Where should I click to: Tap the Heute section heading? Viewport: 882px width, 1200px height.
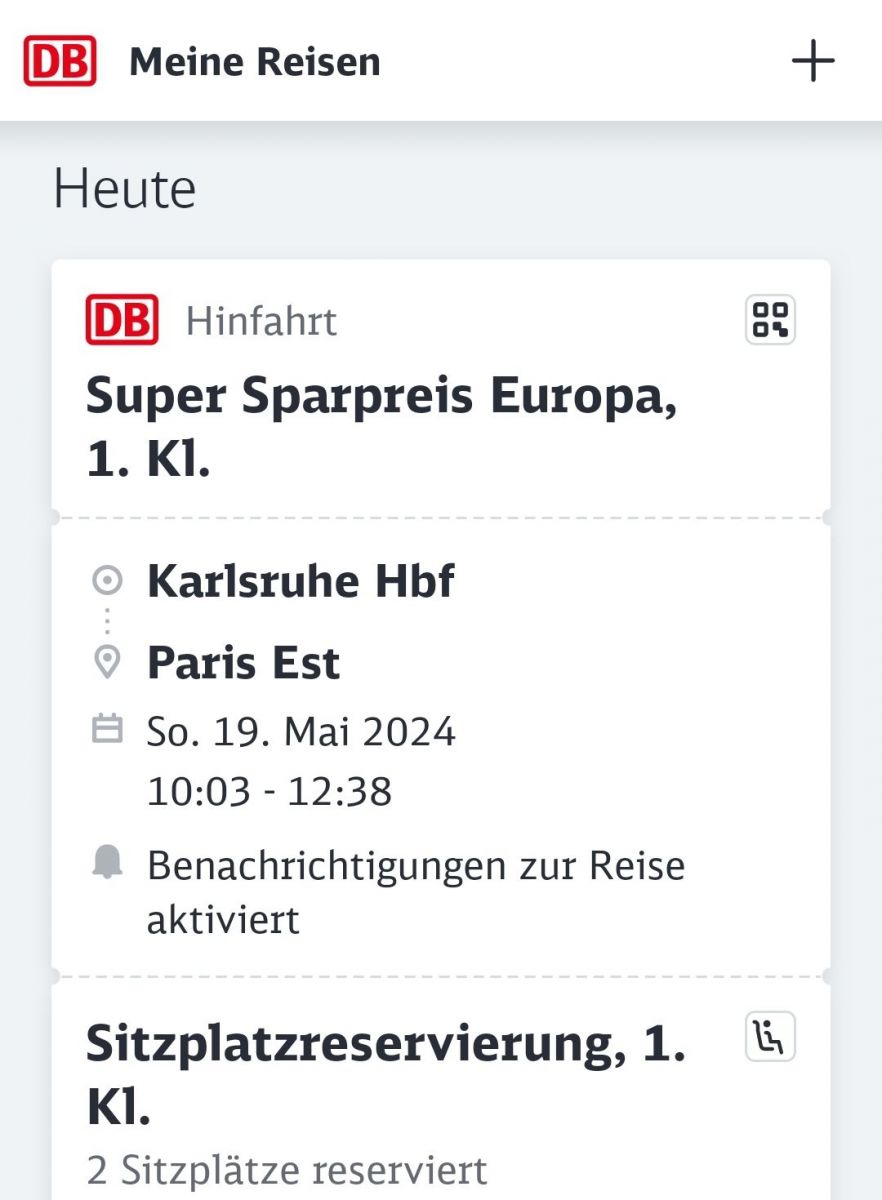[x=125, y=189]
